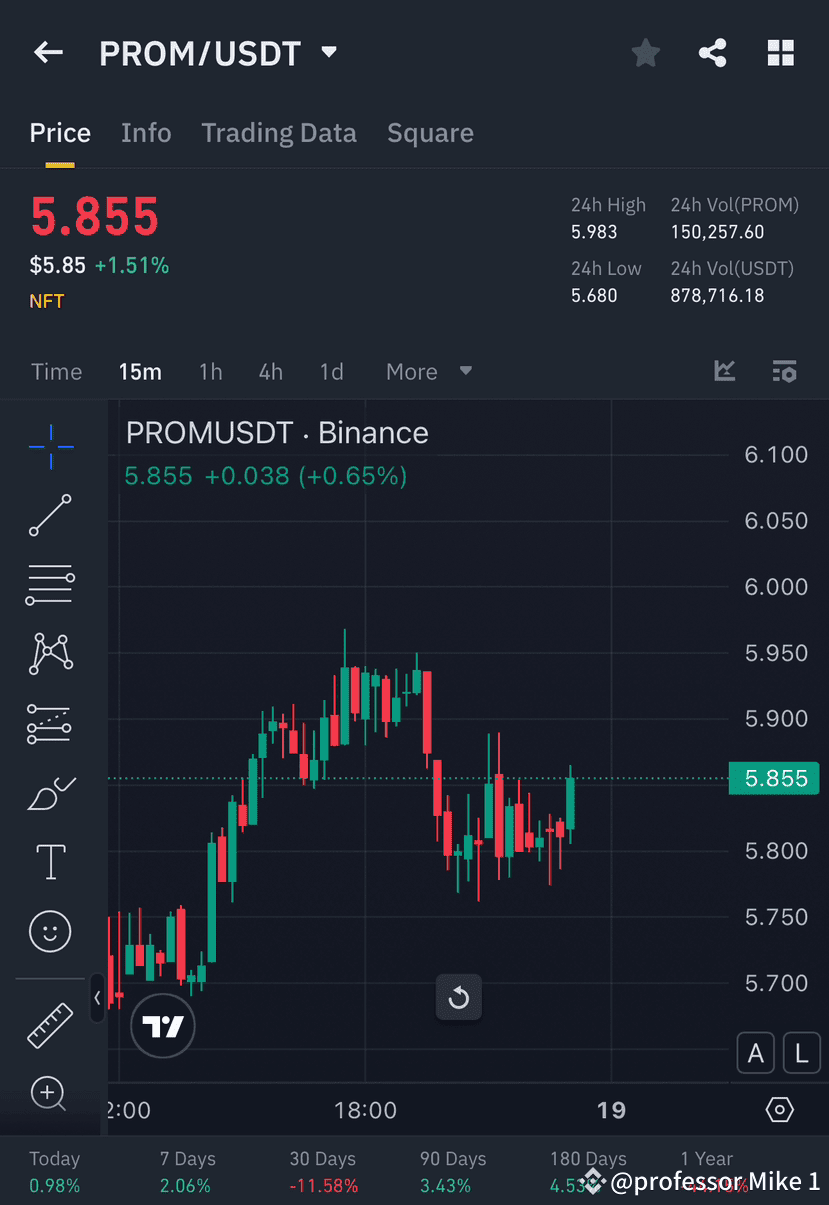Select the 1h timeframe
The width and height of the screenshot is (829, 1205).
(x=210, y=371)
